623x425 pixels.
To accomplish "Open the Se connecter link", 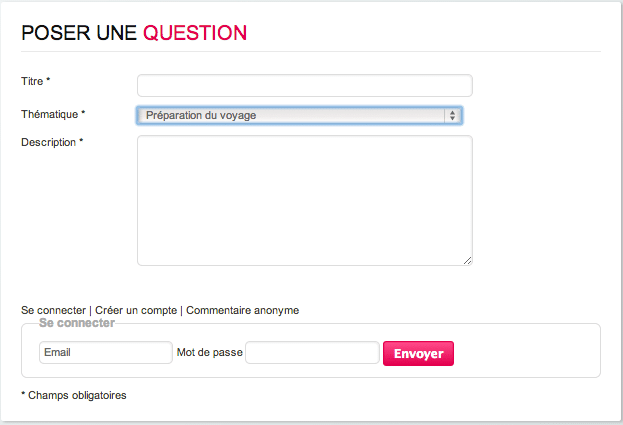I will tap(53, 310).
